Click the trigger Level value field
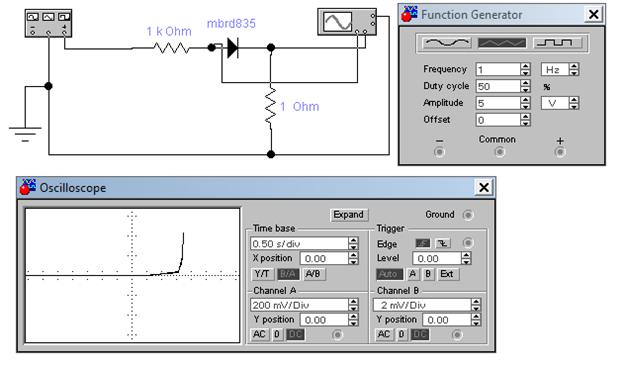This screenshot has width=623, height=370. click(x=437, y=258)
